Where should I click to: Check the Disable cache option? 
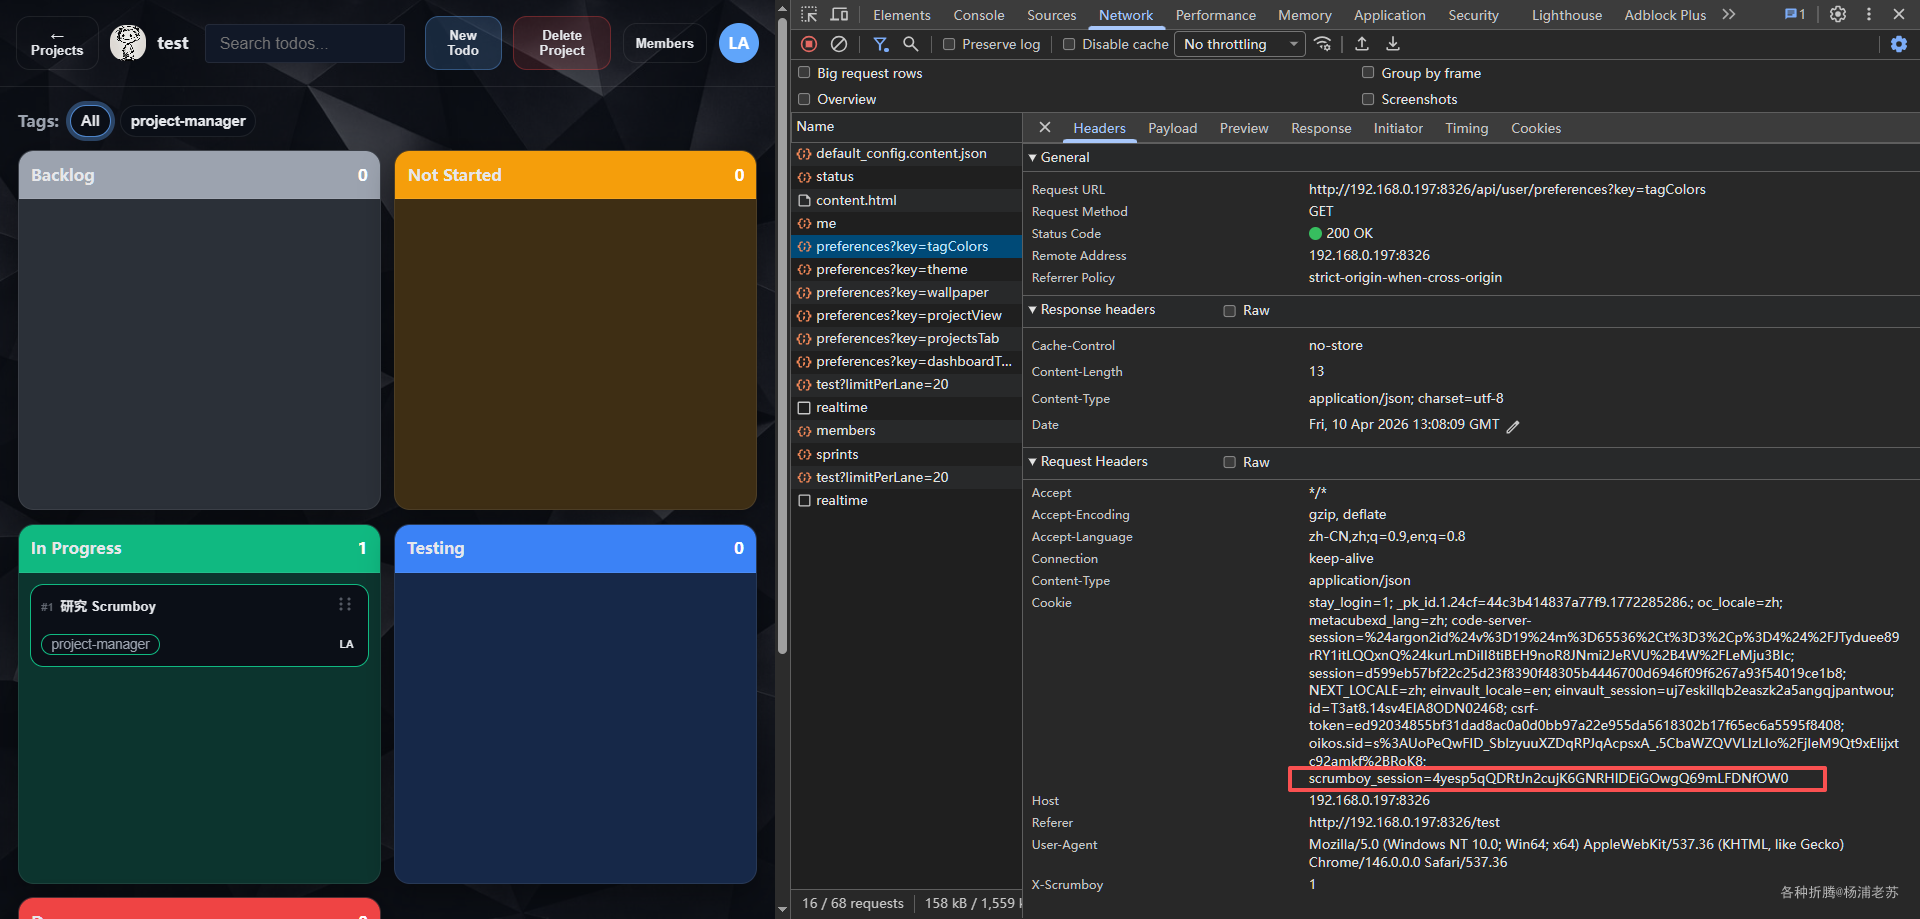tap(1069, 44)
